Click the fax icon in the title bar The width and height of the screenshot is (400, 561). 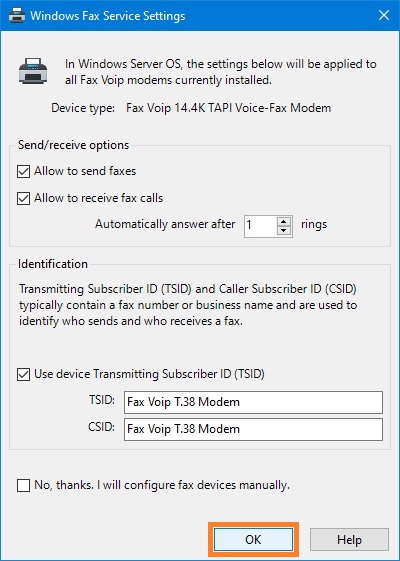(16, 15)
